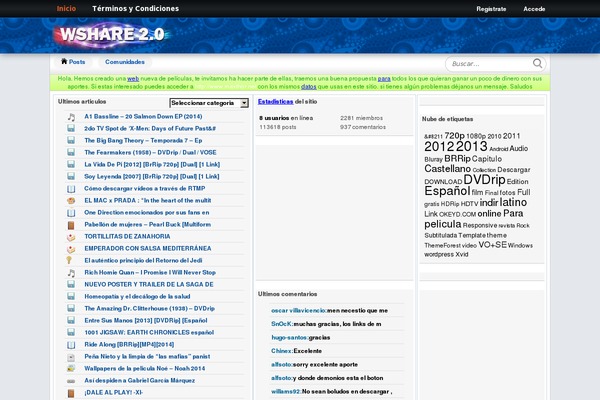Viewport: 600px width, 400px height.
Task: Select the 2013 tag
Action: pyautogui.click(x=471, y=146)
